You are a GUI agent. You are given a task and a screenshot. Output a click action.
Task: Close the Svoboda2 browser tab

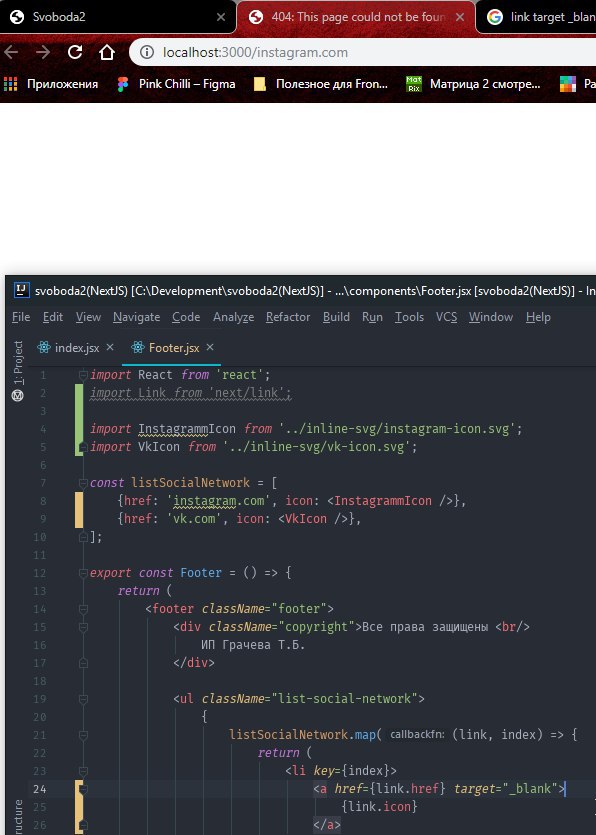click(221, 17)
